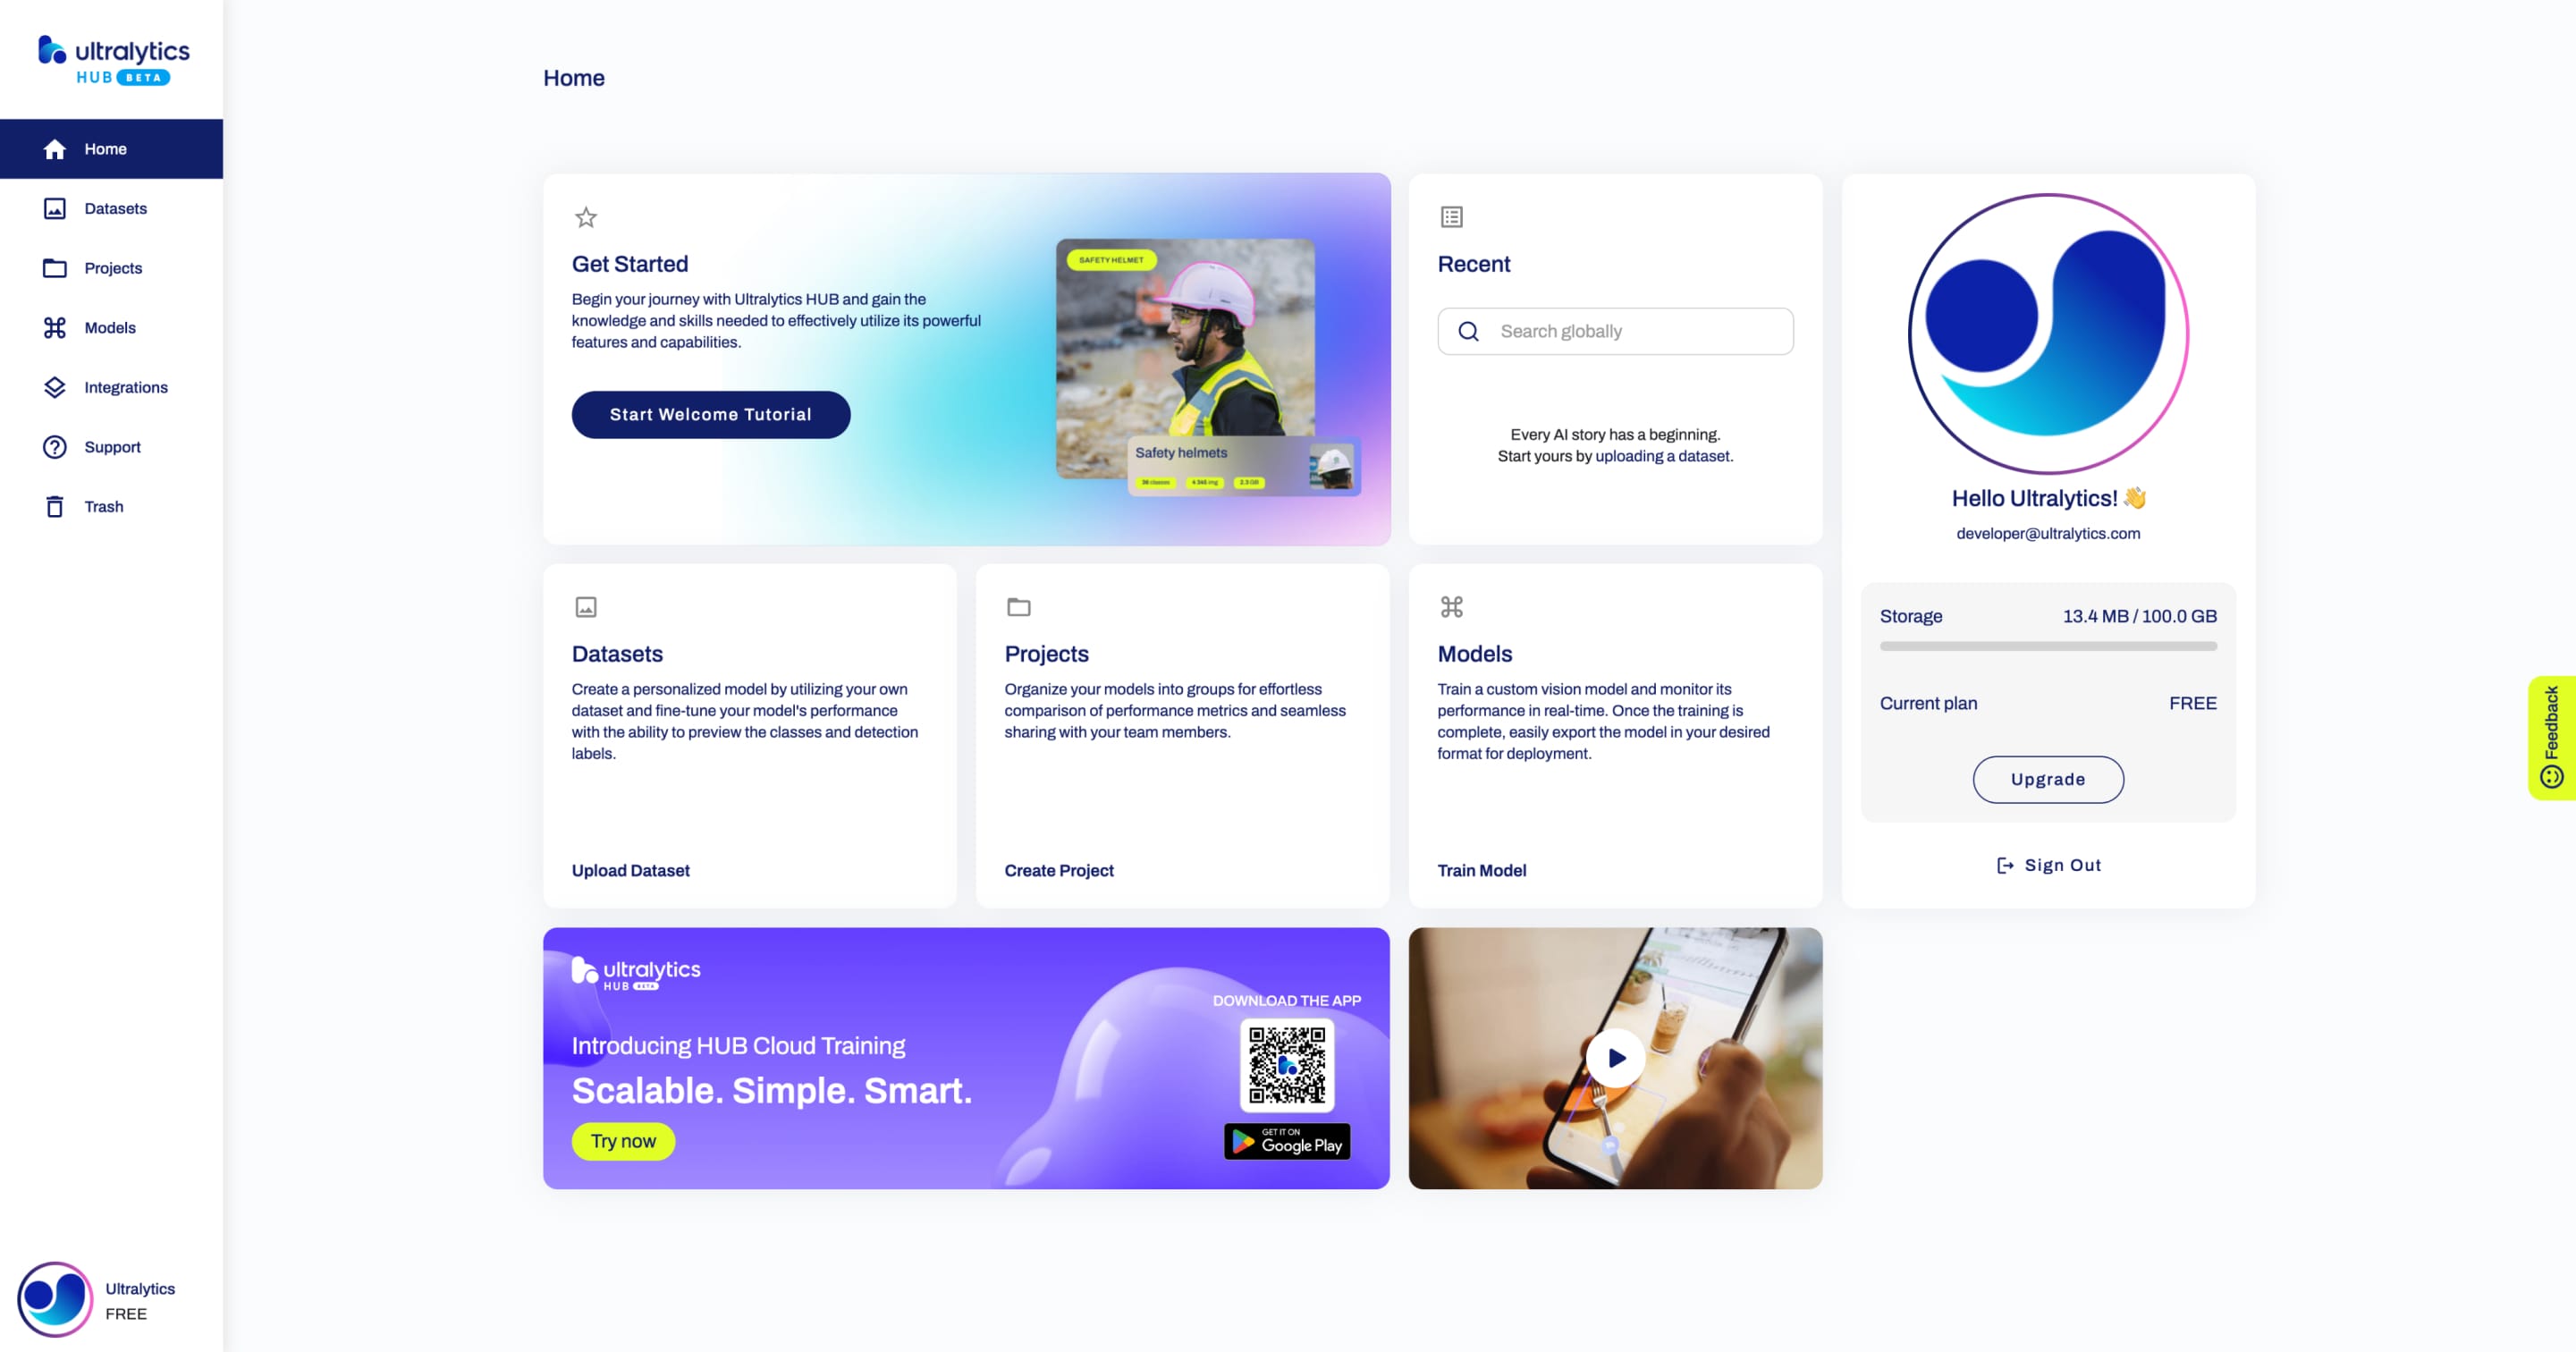Click the Trash icon in sidebar
The height and width of the screenshot is (1352, 2576).
click(x=55, y=506)
